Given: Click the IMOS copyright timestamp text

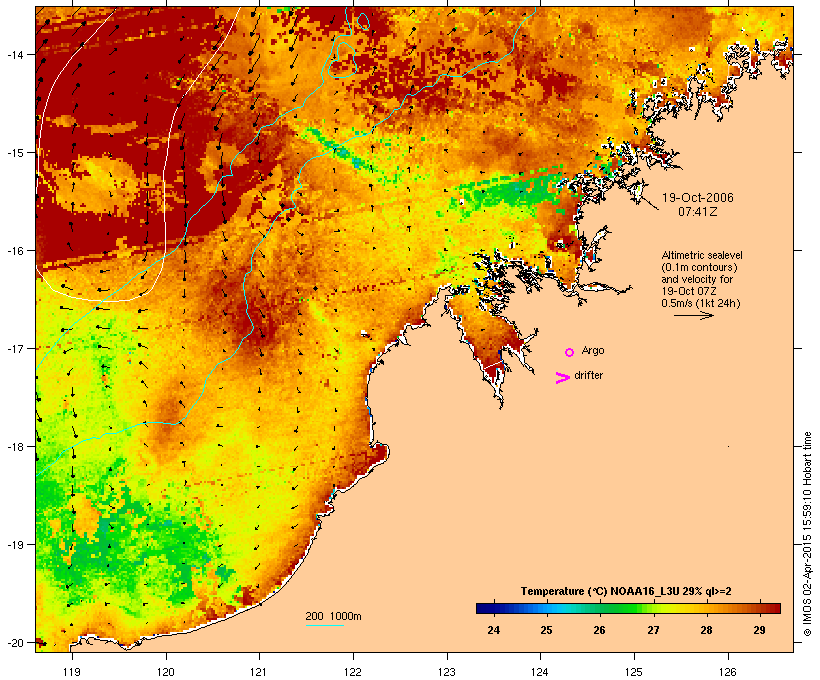Looking at the screenshot, I should point(807,534).
